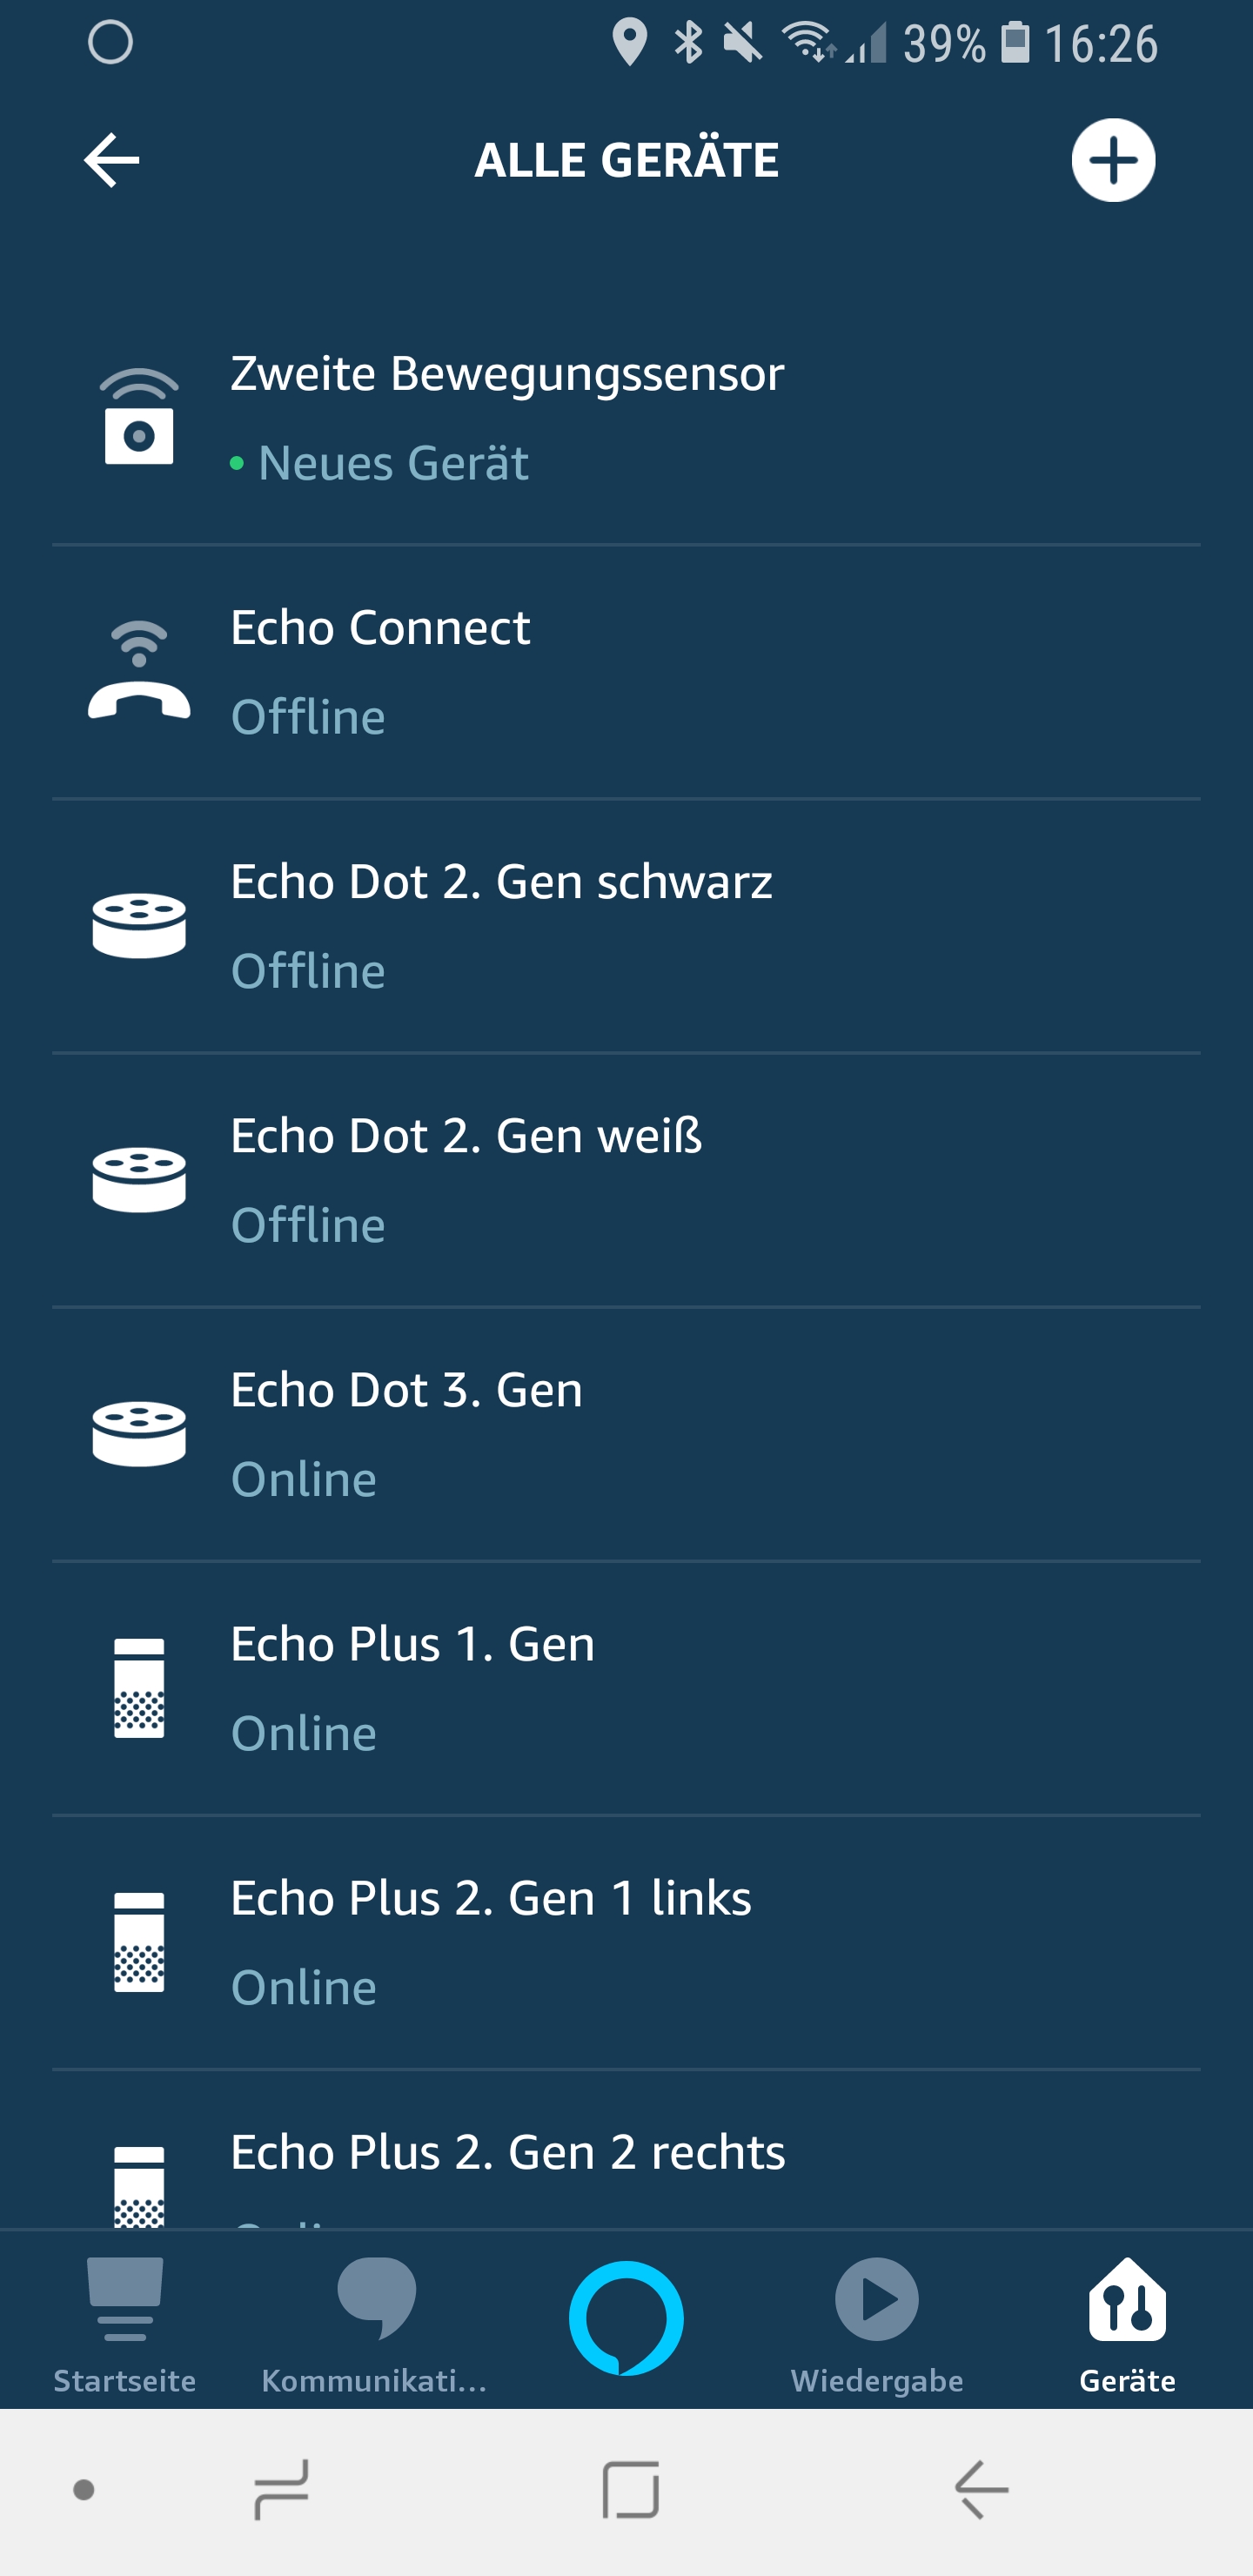Tap the Echo Plus 1. Gen speaker icon
This screenshot has width=1253, height=2576.
tap(139, 1687)
